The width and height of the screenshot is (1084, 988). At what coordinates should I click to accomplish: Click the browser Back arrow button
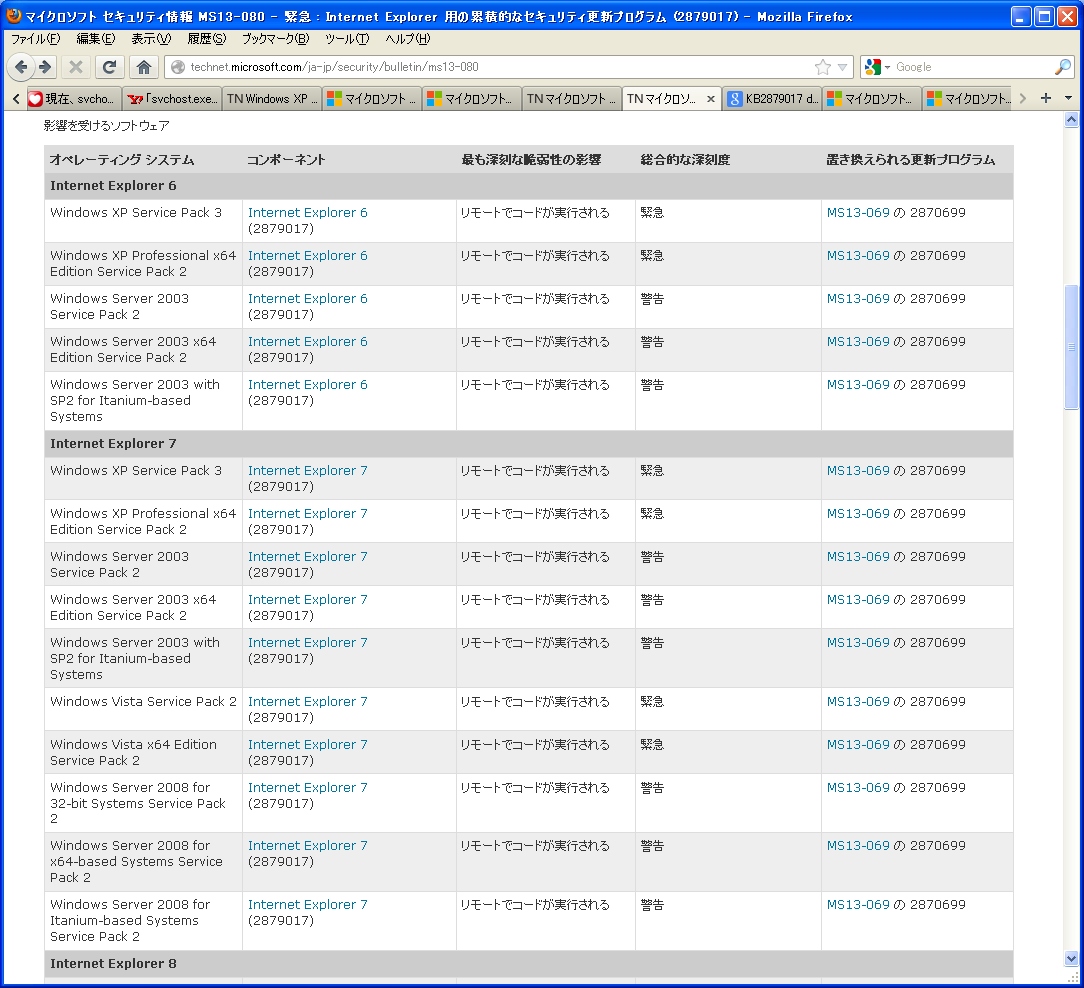pos(22,67)
